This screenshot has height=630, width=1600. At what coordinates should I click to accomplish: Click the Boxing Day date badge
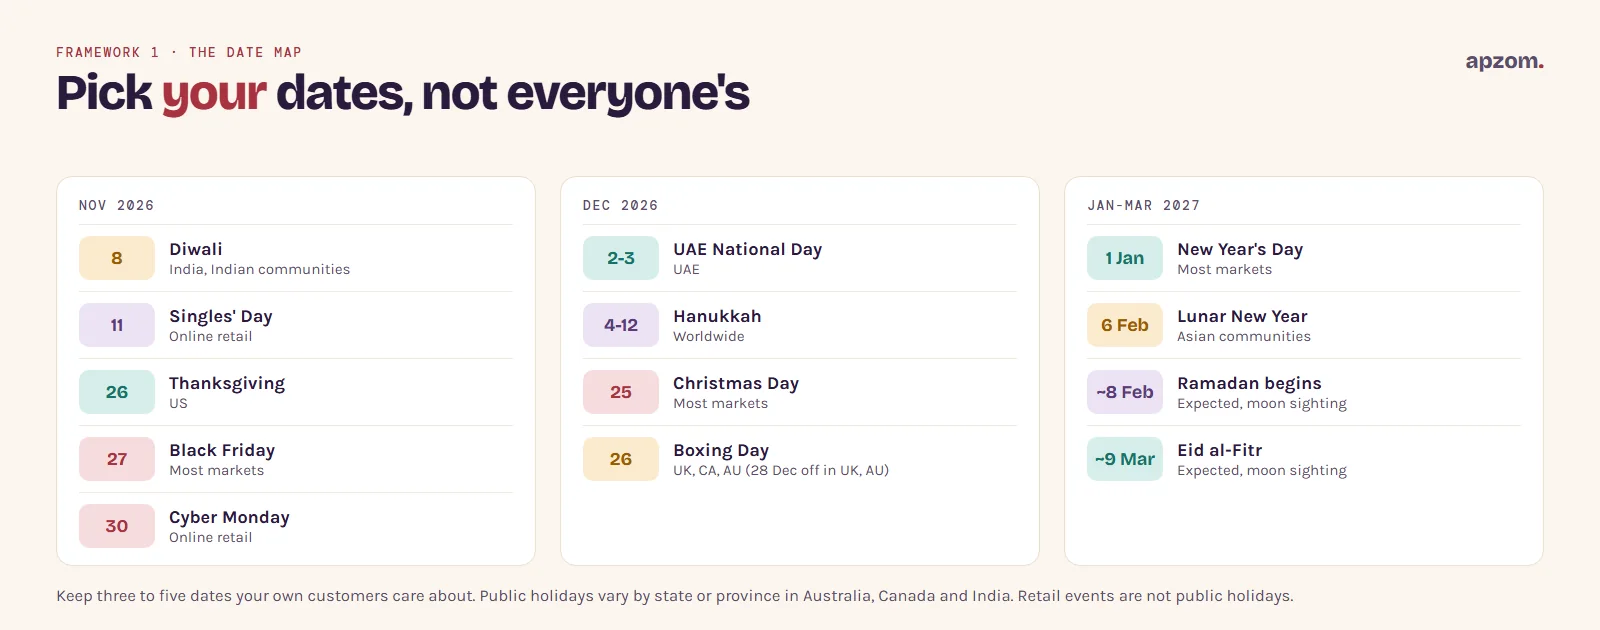click(621, 459)
